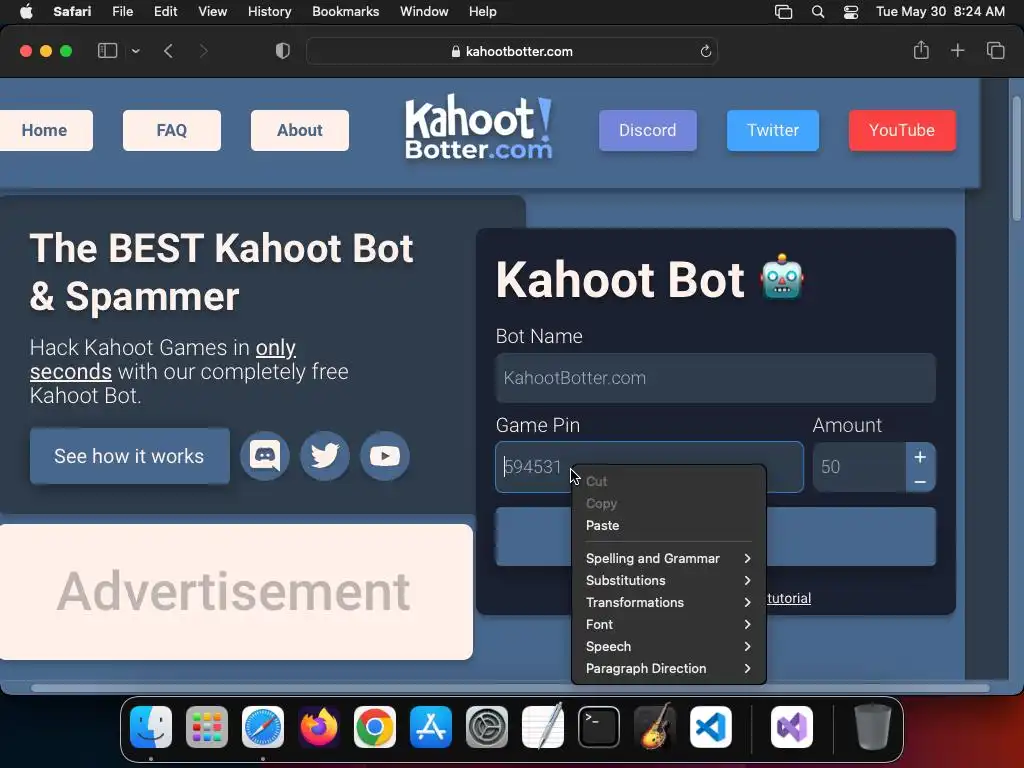Open Google Chrome from the dock
1024x768 pixels.
coord(375,727)
